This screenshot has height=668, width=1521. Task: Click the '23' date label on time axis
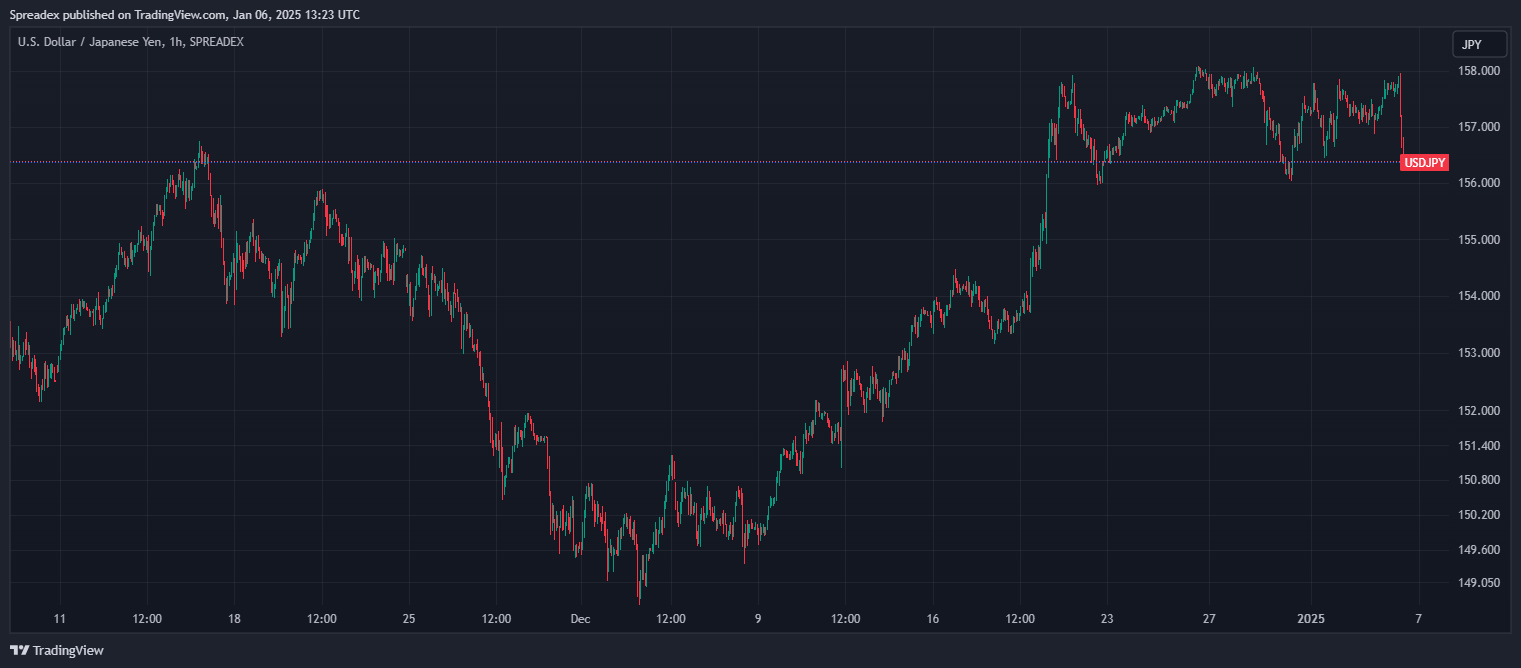[1106, 619]
